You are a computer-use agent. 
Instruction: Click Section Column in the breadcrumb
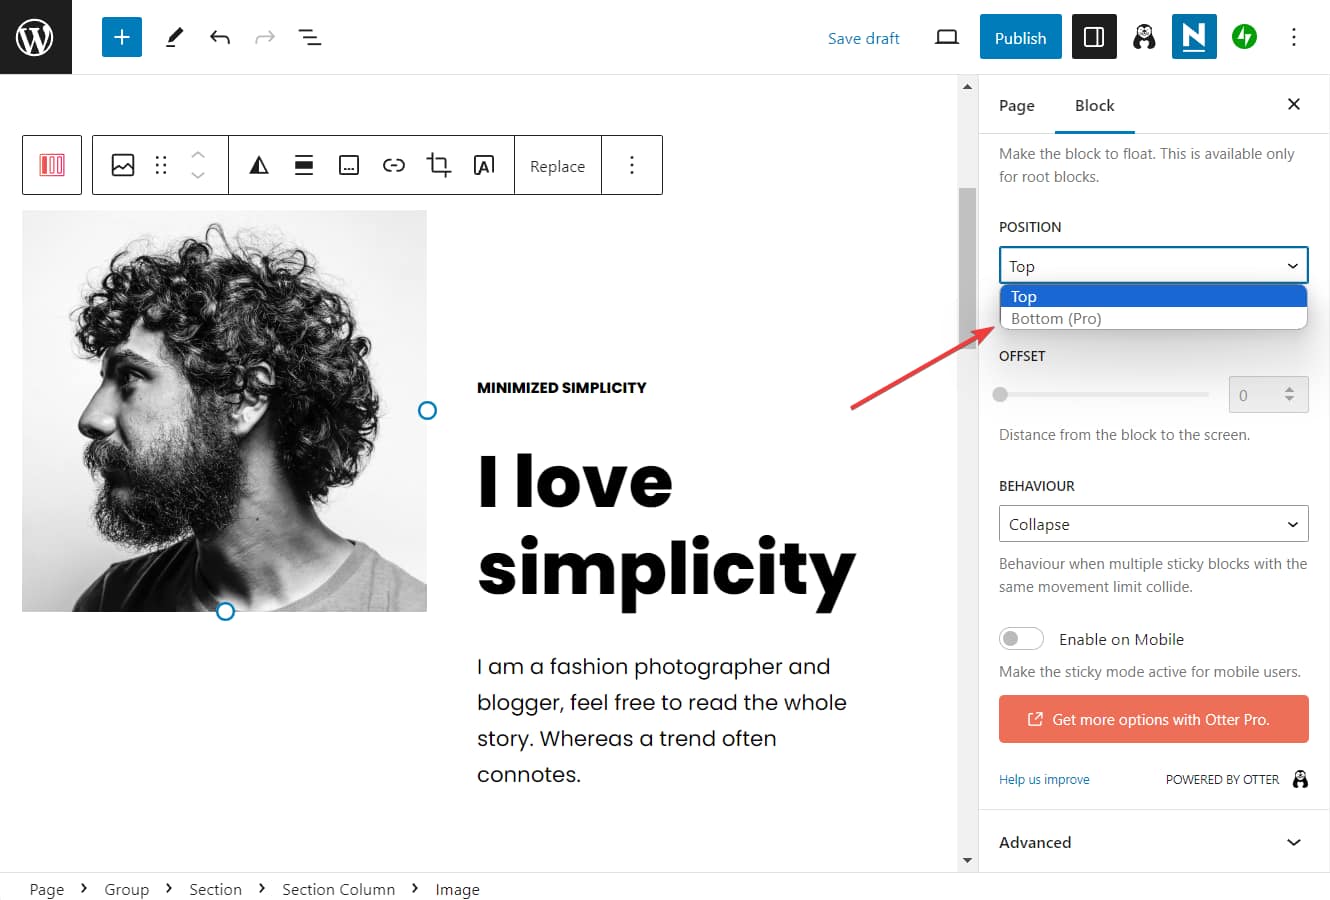[x=338, y=889]
